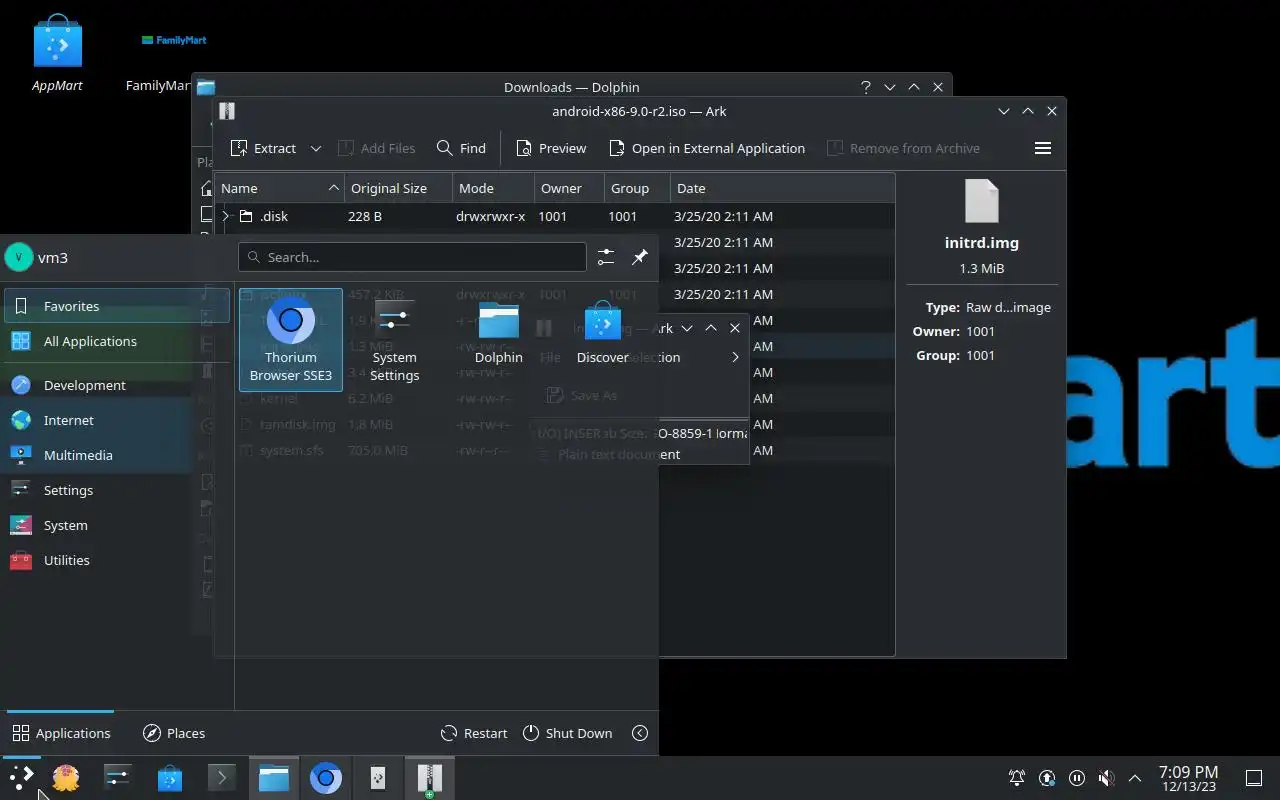This screenshot has height=800, width=1280.
Task: Sort by Name column header
Action: [x=280, y=188]
